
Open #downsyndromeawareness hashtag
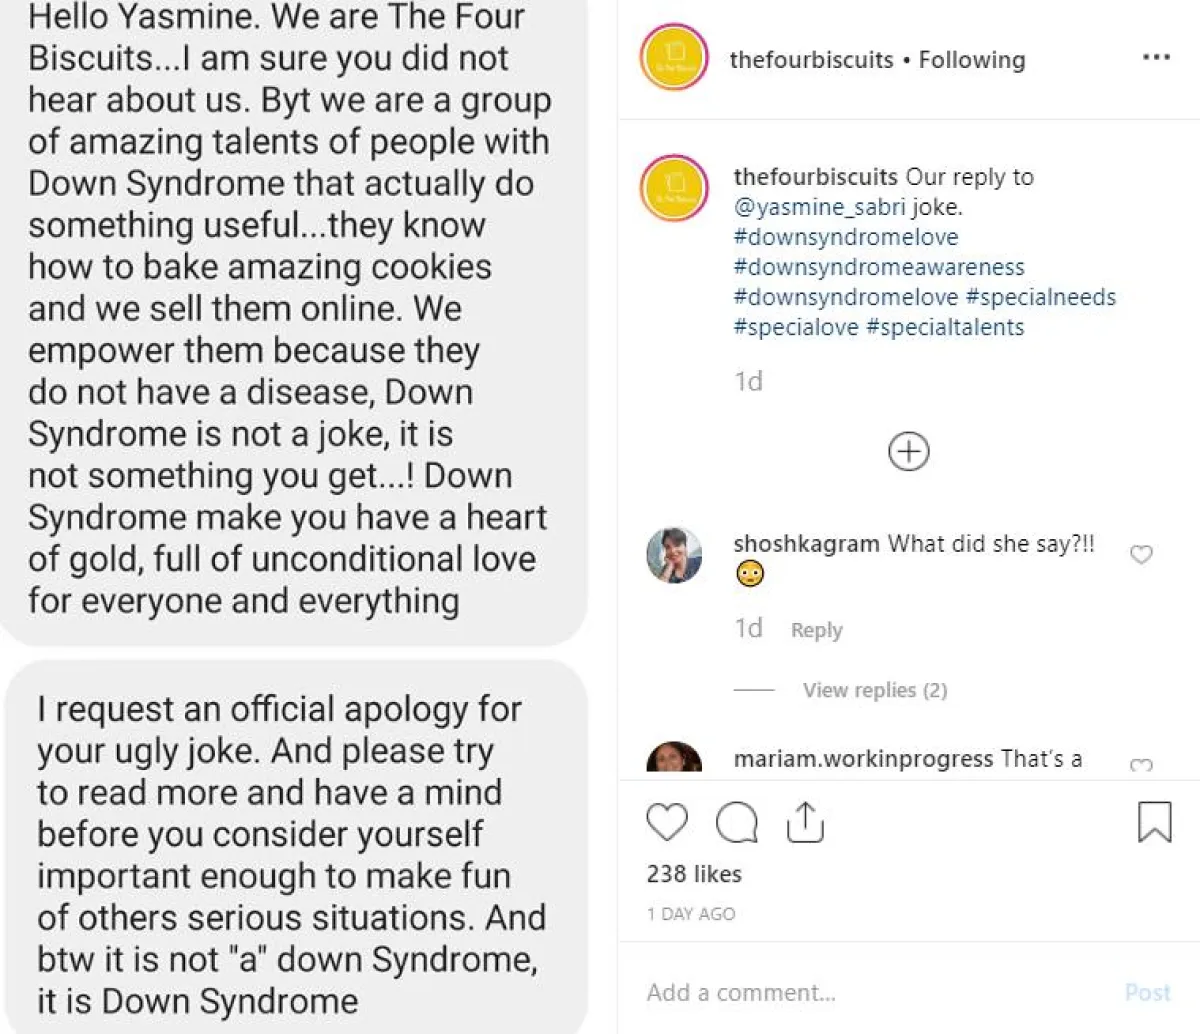[878, 267]
